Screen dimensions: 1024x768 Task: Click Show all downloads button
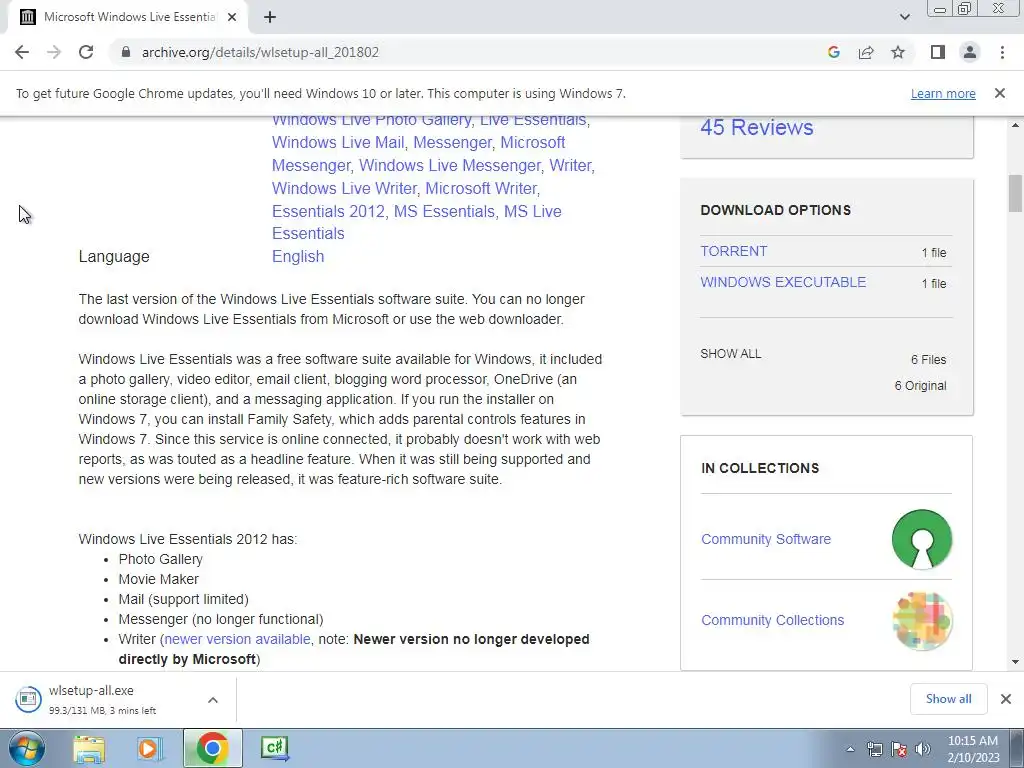[948, 699]
